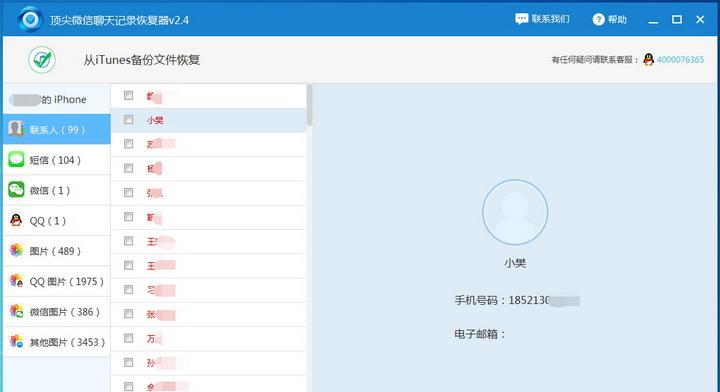Click the 手机号码 phone number text
This screenshot has height=392, width=720.
pos(517,300)
